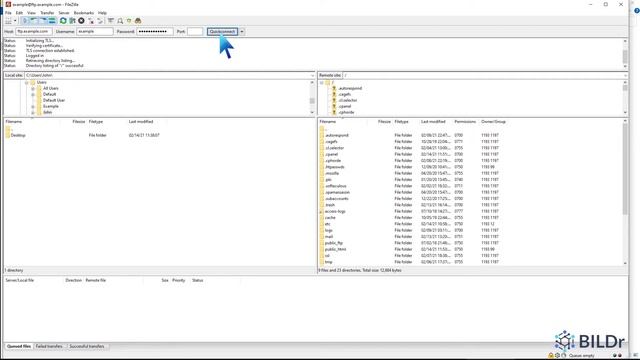Open the File menu
640x360 pixels.
tap(8, 13)
